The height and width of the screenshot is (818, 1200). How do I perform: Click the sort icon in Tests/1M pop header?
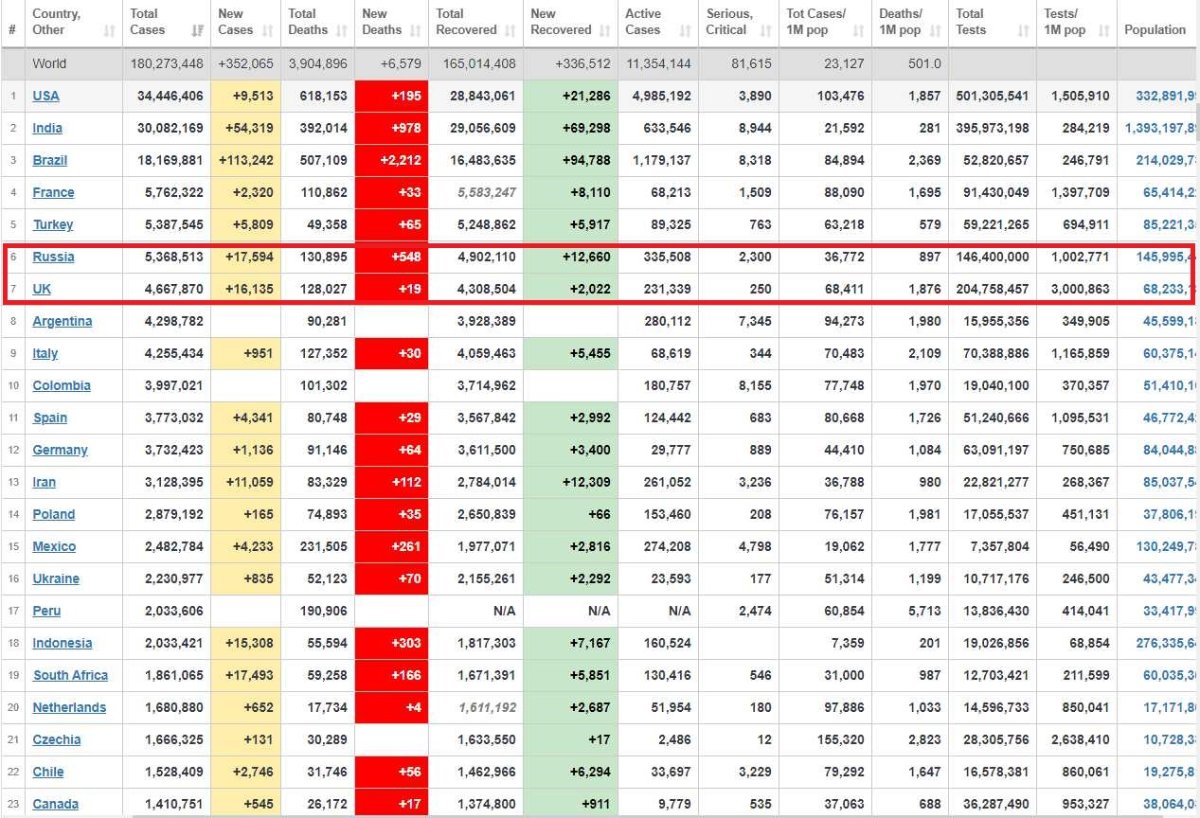pyautogui.click(x=1102, y=31)
